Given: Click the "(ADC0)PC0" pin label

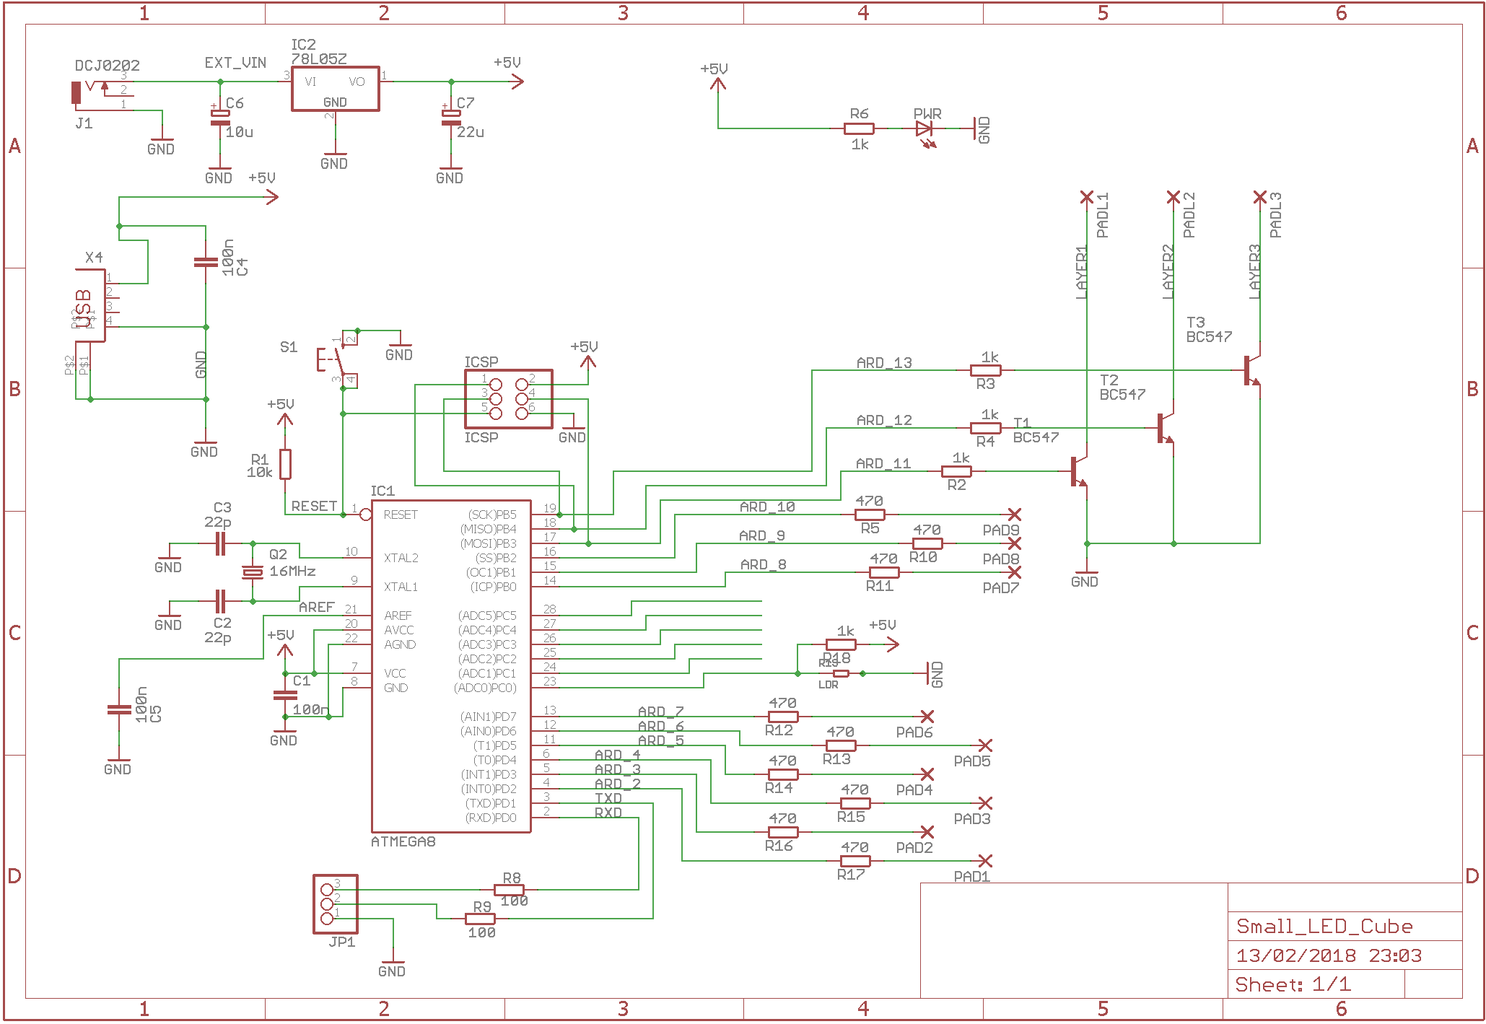Looking at the screenshot, I should tap(486, 688).
